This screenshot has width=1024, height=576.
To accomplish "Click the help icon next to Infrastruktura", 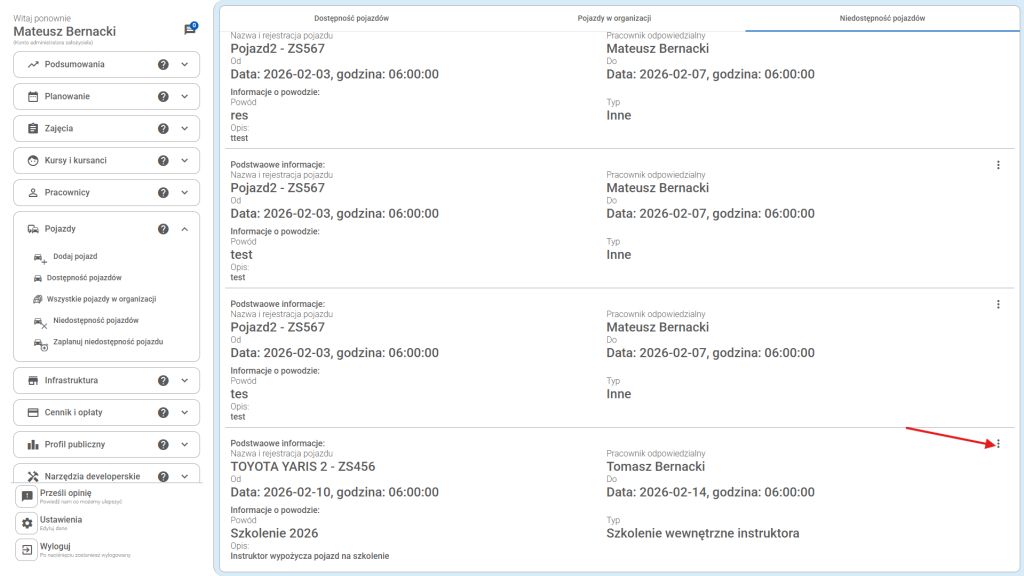I will coord(163,381).
